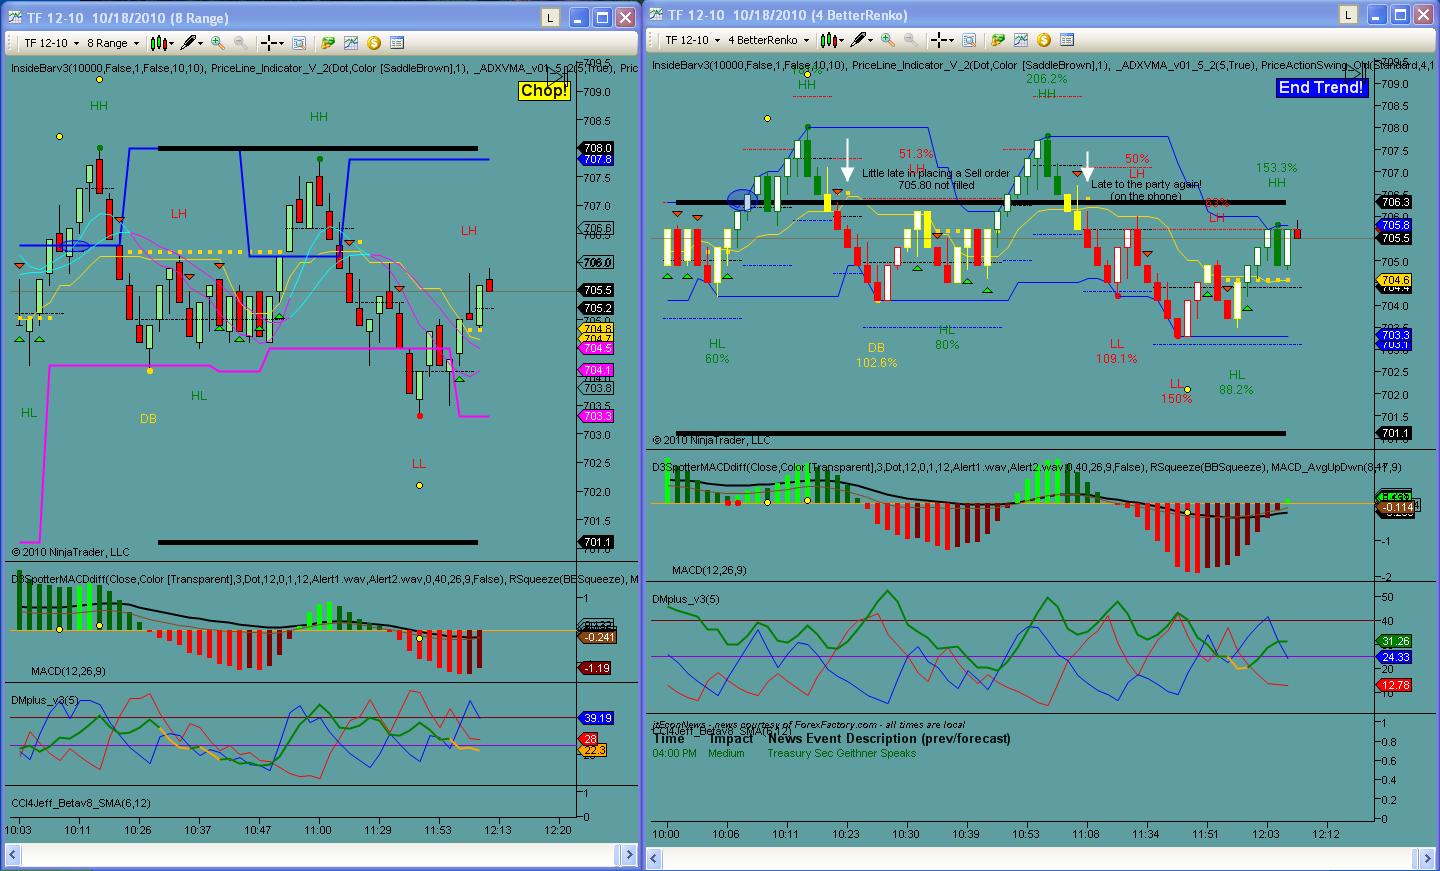The height and width of the screenshot is (871, 1440).
Task: Open the 8 Range interval dropdown
Action: point(113,43)
